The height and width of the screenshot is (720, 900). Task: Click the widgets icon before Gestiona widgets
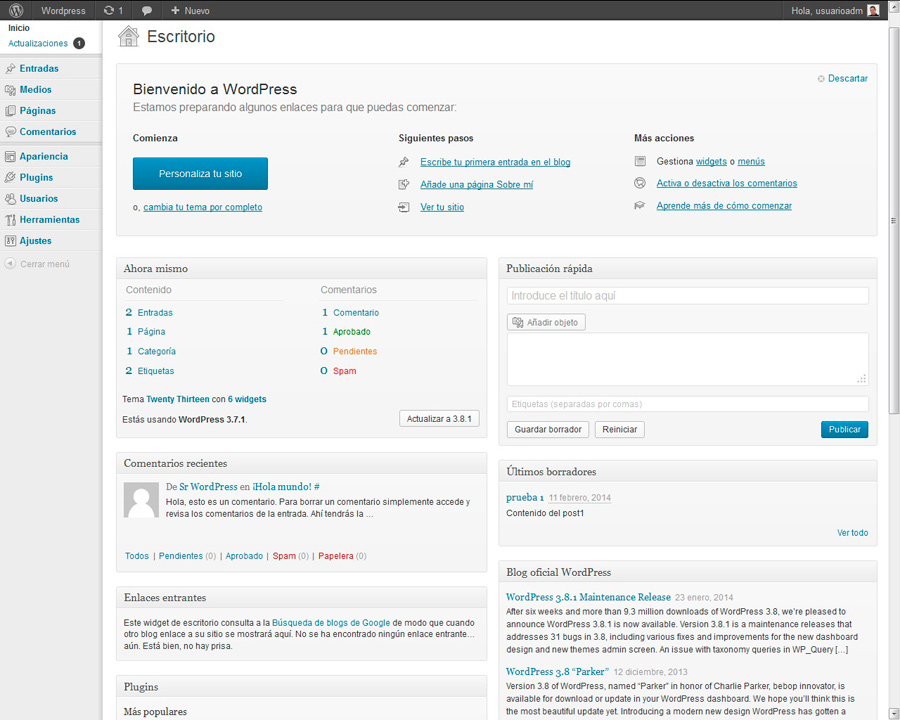coord(640,161)
